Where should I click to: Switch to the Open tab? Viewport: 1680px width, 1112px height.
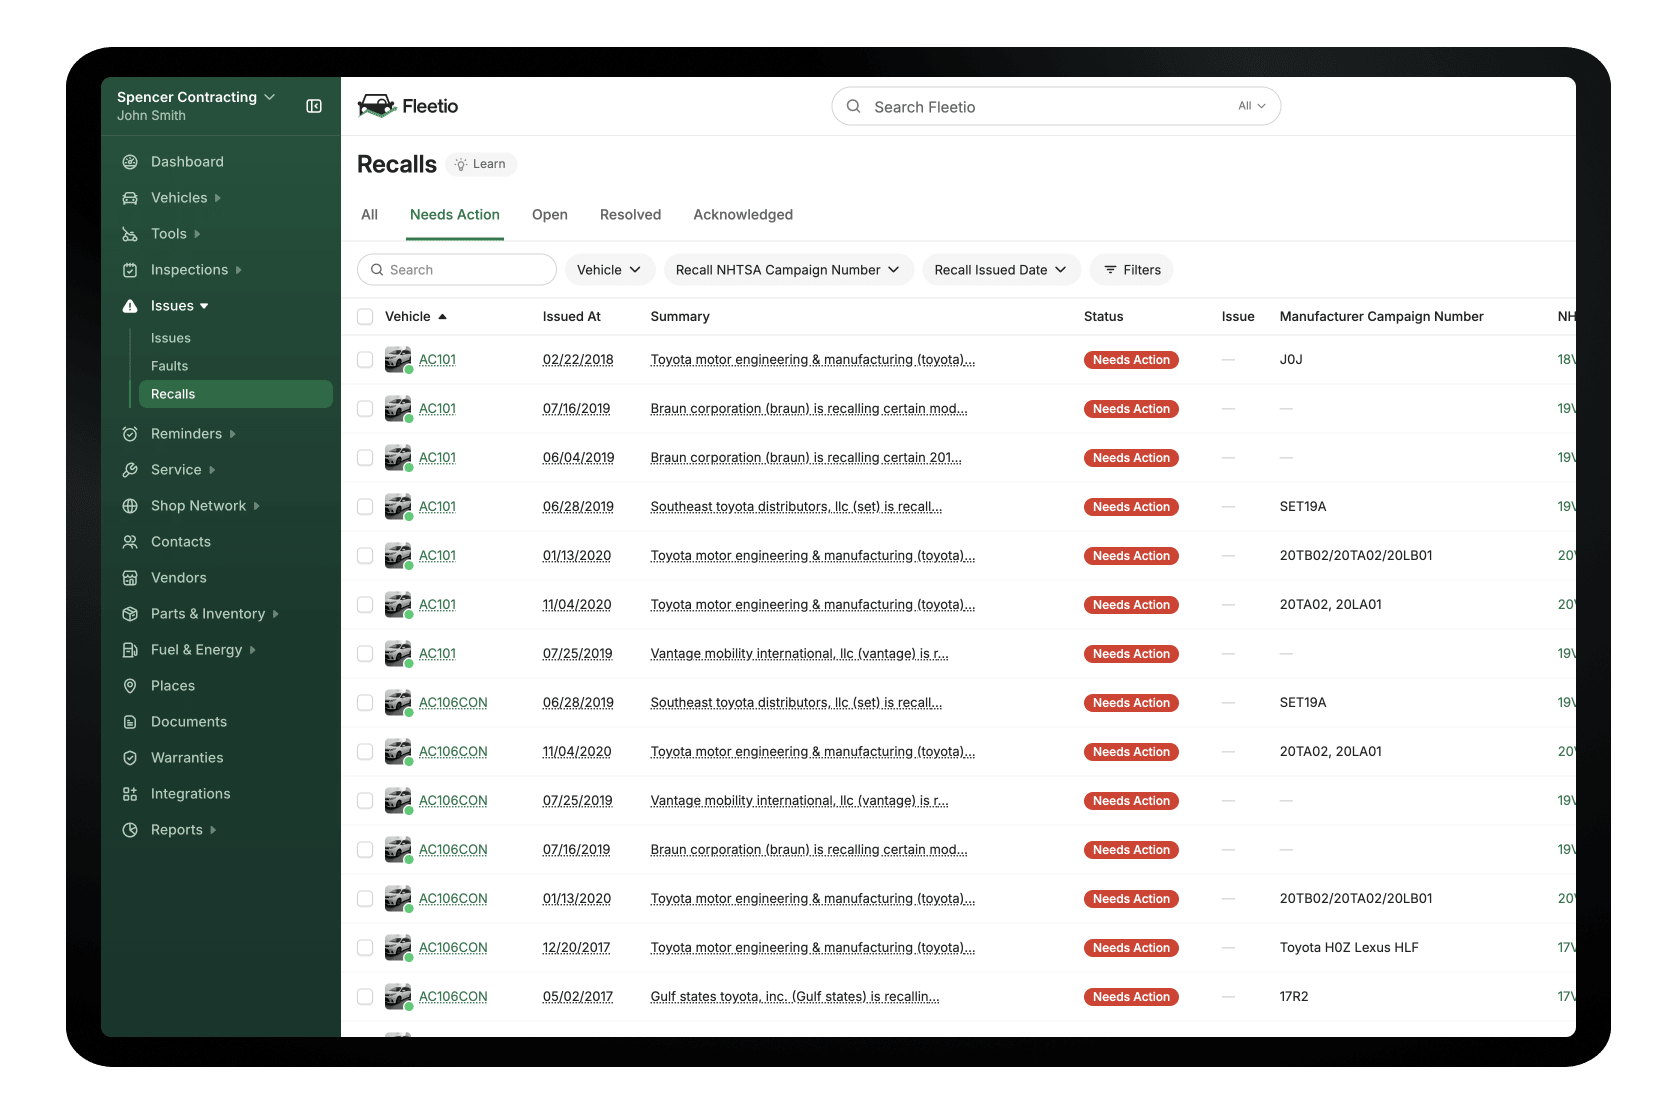pos(550,215)
